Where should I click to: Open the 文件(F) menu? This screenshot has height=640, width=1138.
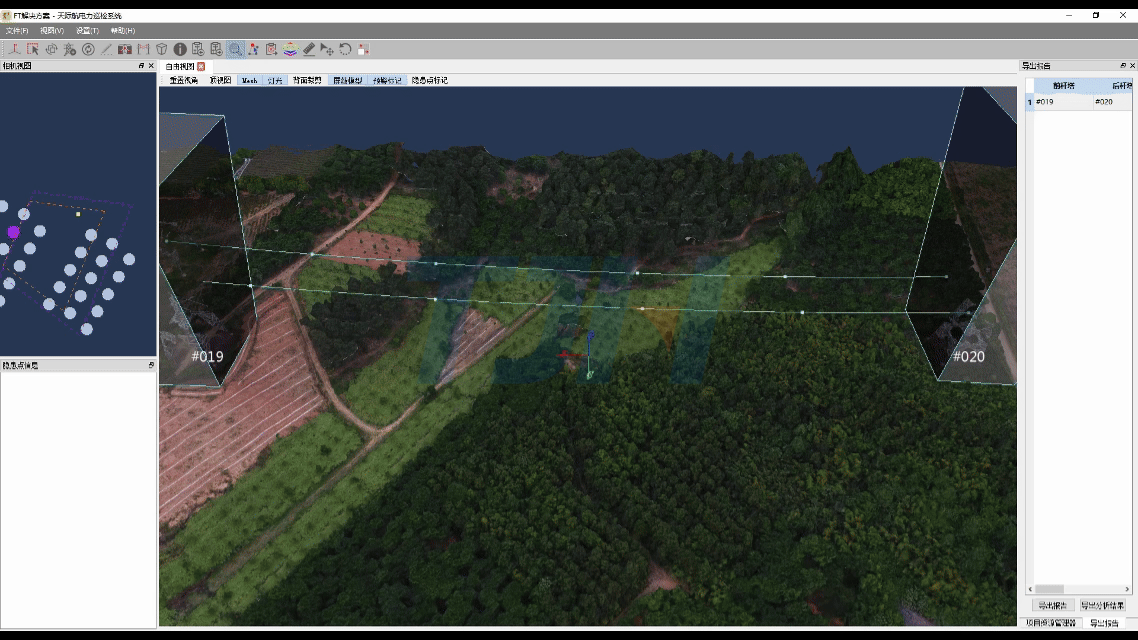pyautogui.click(x=17, y=31)
